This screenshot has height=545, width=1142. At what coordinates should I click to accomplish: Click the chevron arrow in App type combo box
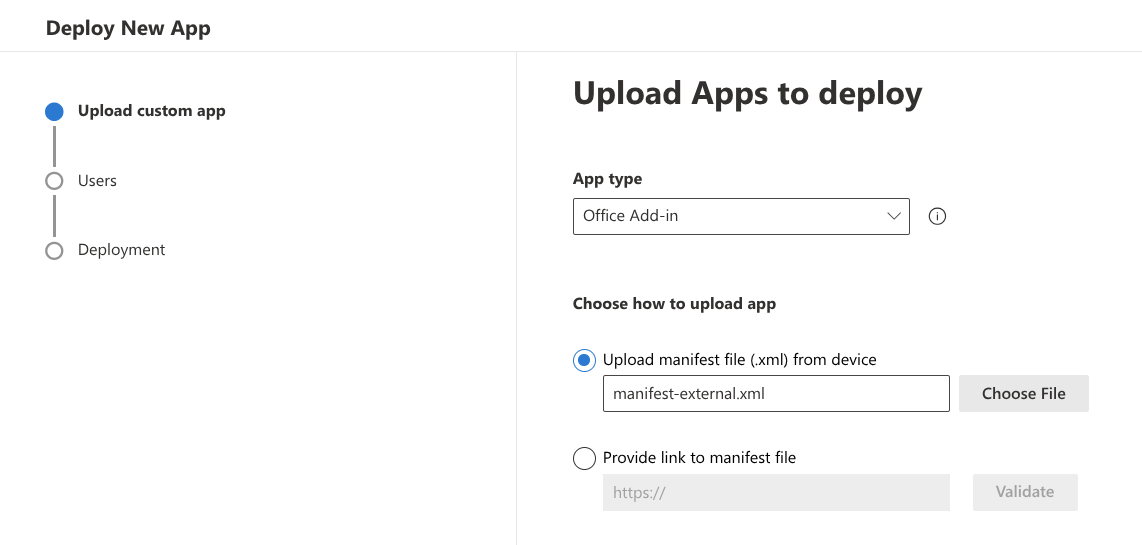pos(893,216)
